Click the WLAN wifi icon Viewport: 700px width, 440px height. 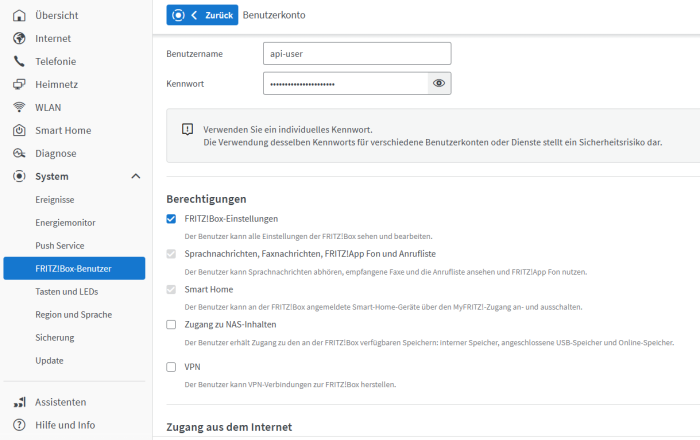pyautogui.click(x=18, y=107)
